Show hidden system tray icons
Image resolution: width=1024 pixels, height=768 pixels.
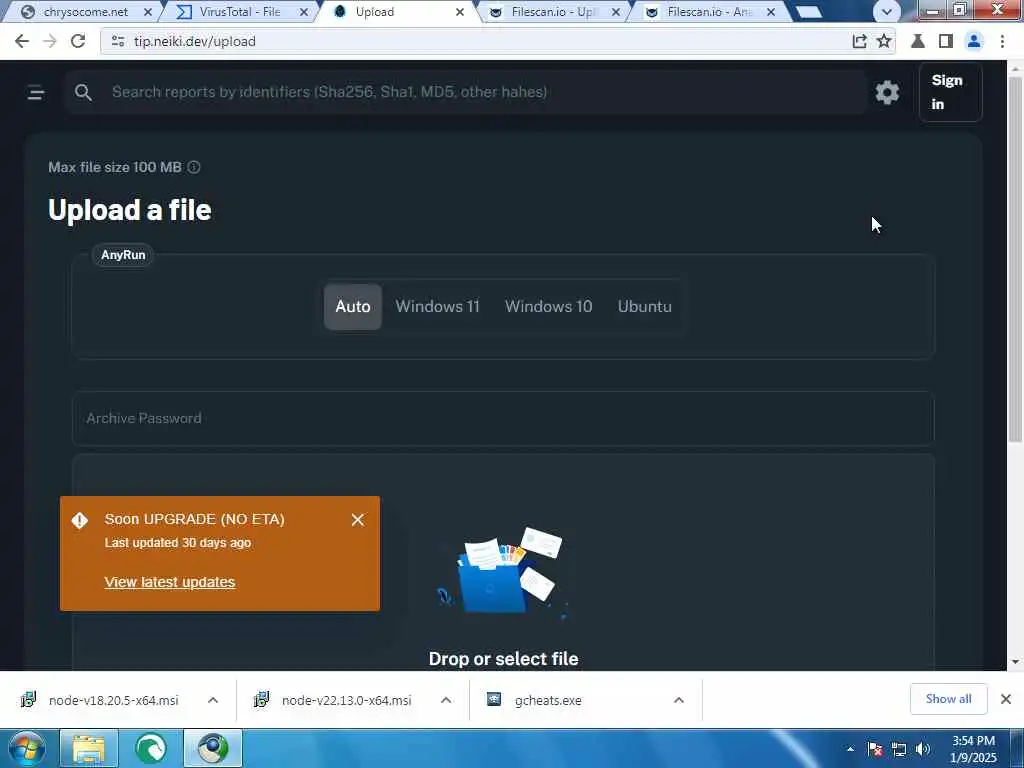click(x=850, y=749)
